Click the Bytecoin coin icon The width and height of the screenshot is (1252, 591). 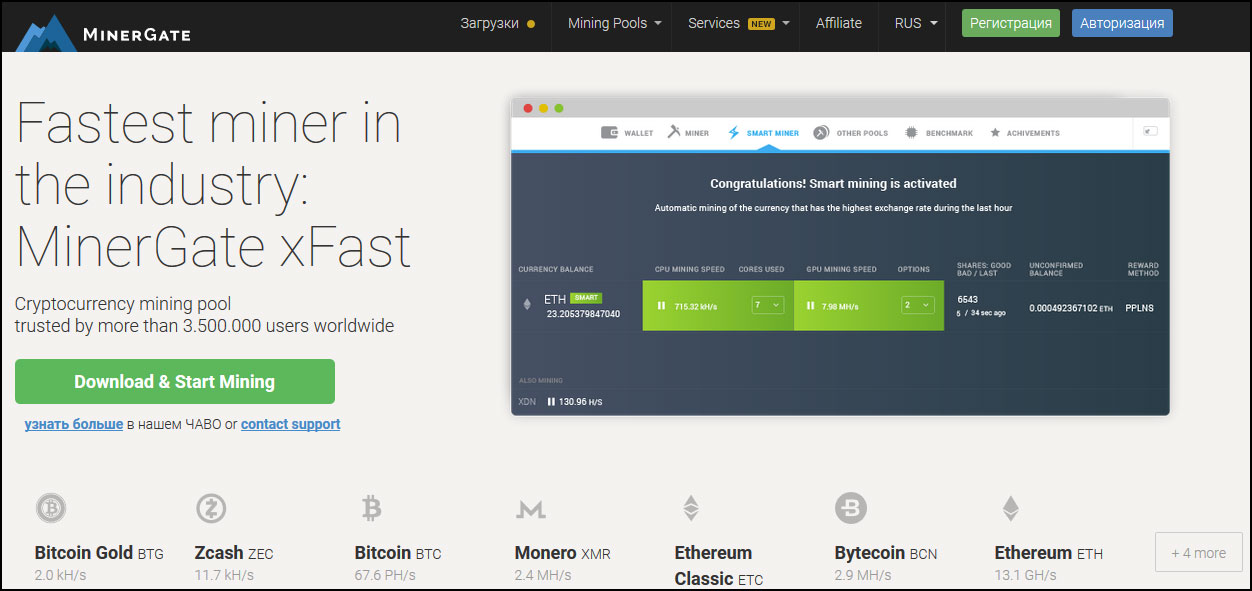pyautogui.click(x=851, y=509)
